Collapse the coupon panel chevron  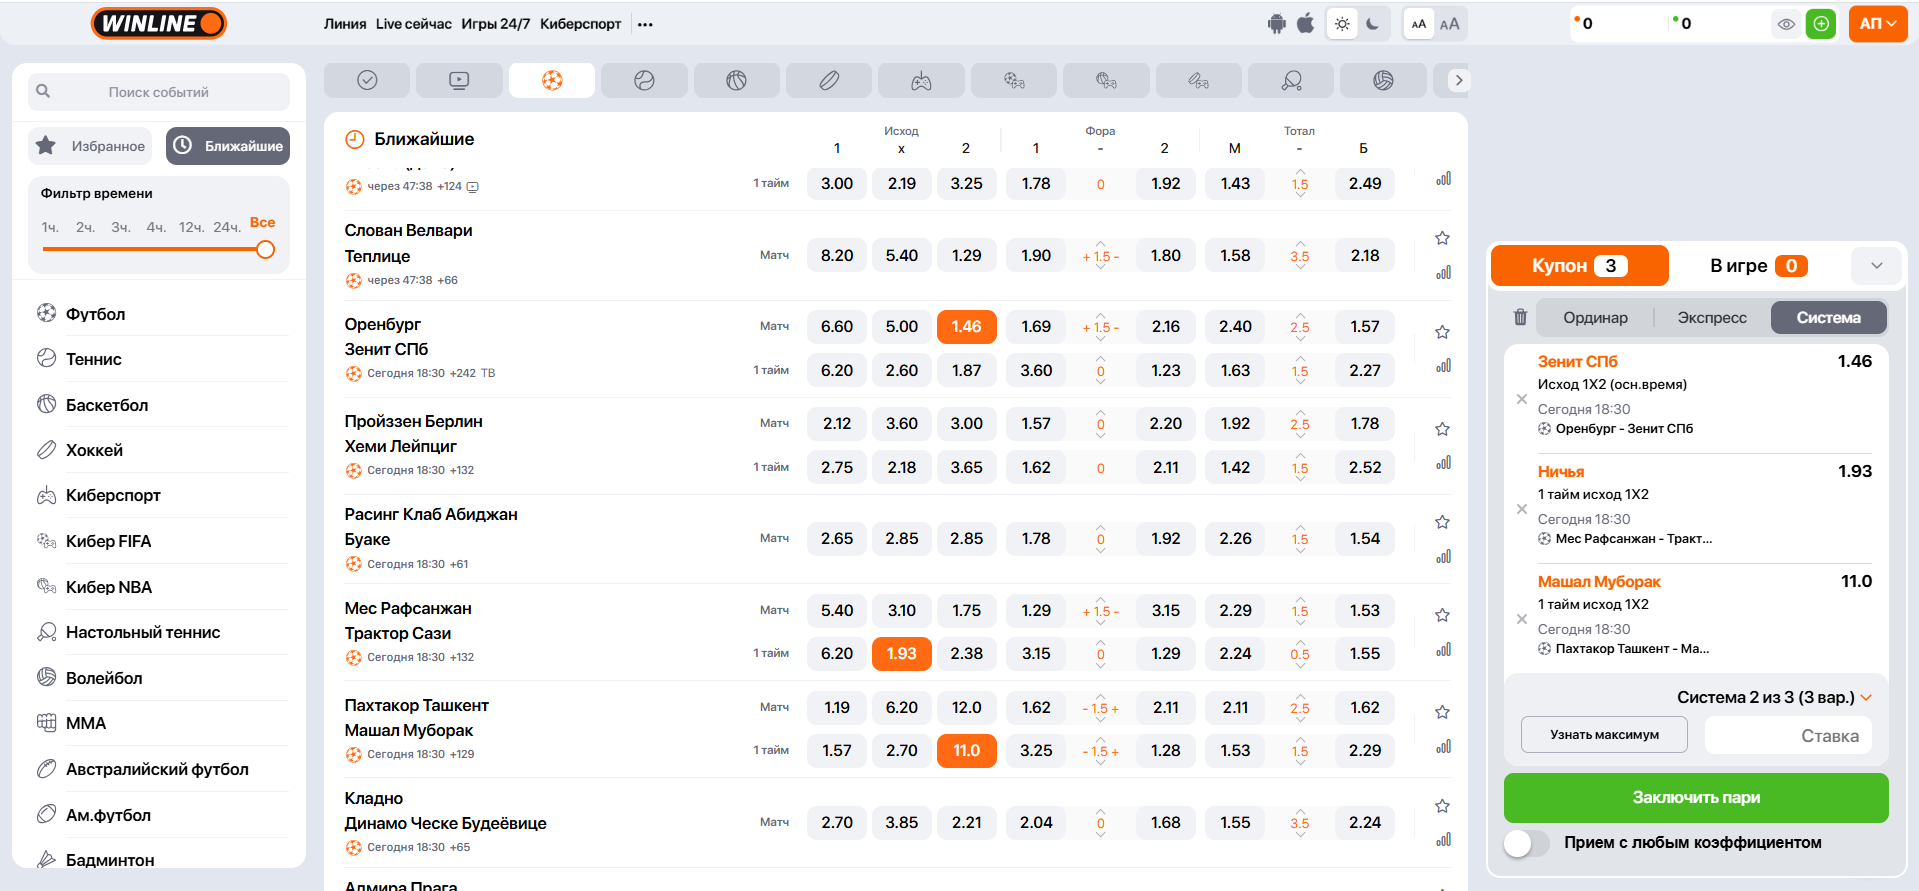1876,266
